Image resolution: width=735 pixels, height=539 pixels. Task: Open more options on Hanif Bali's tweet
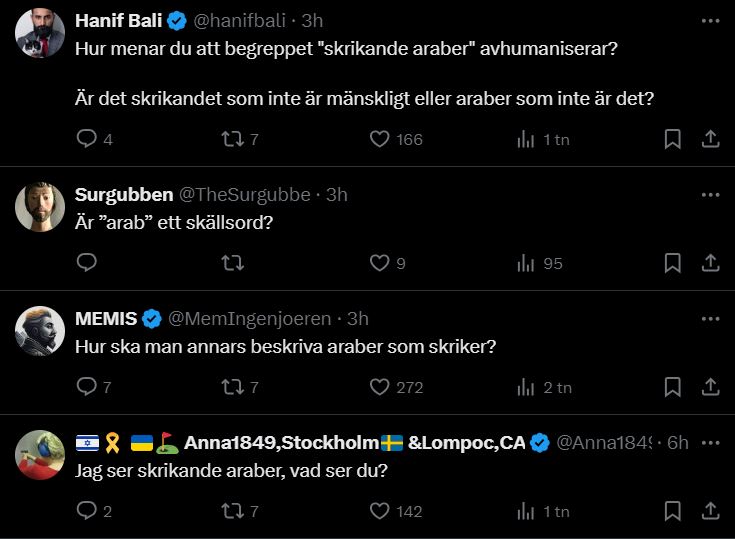point(710,21)
